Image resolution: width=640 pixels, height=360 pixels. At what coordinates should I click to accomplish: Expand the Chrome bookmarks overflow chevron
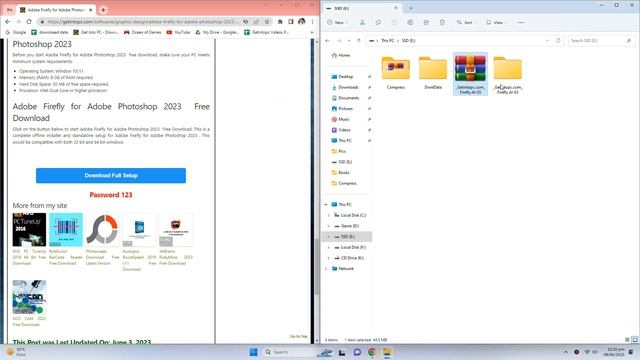(312, 32)
